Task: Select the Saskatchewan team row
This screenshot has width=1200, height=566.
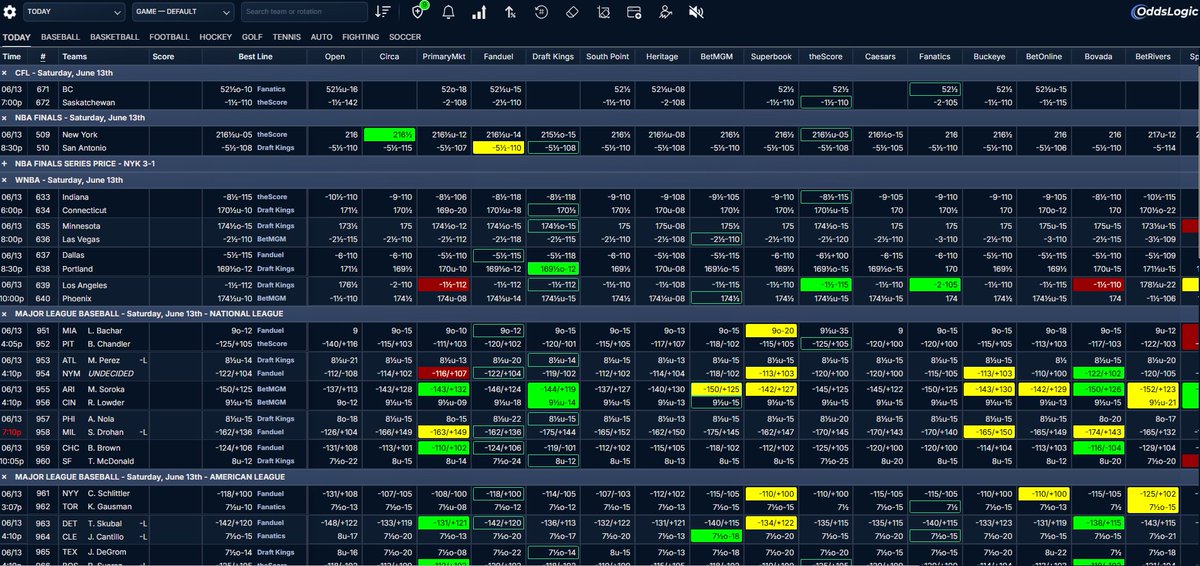Action: 89,102
